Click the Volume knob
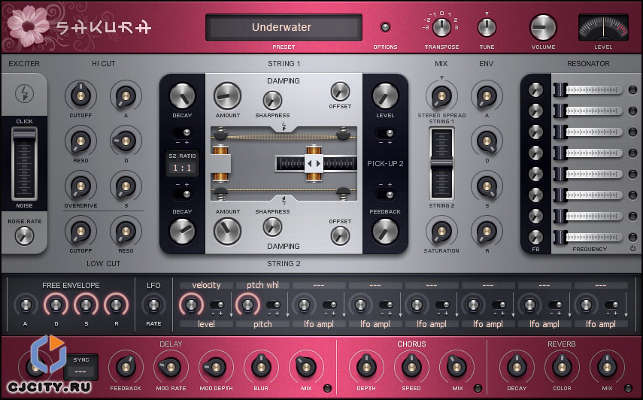Image resolution: width=643 pixels, height=400 pixels. (x=543, y=27)
